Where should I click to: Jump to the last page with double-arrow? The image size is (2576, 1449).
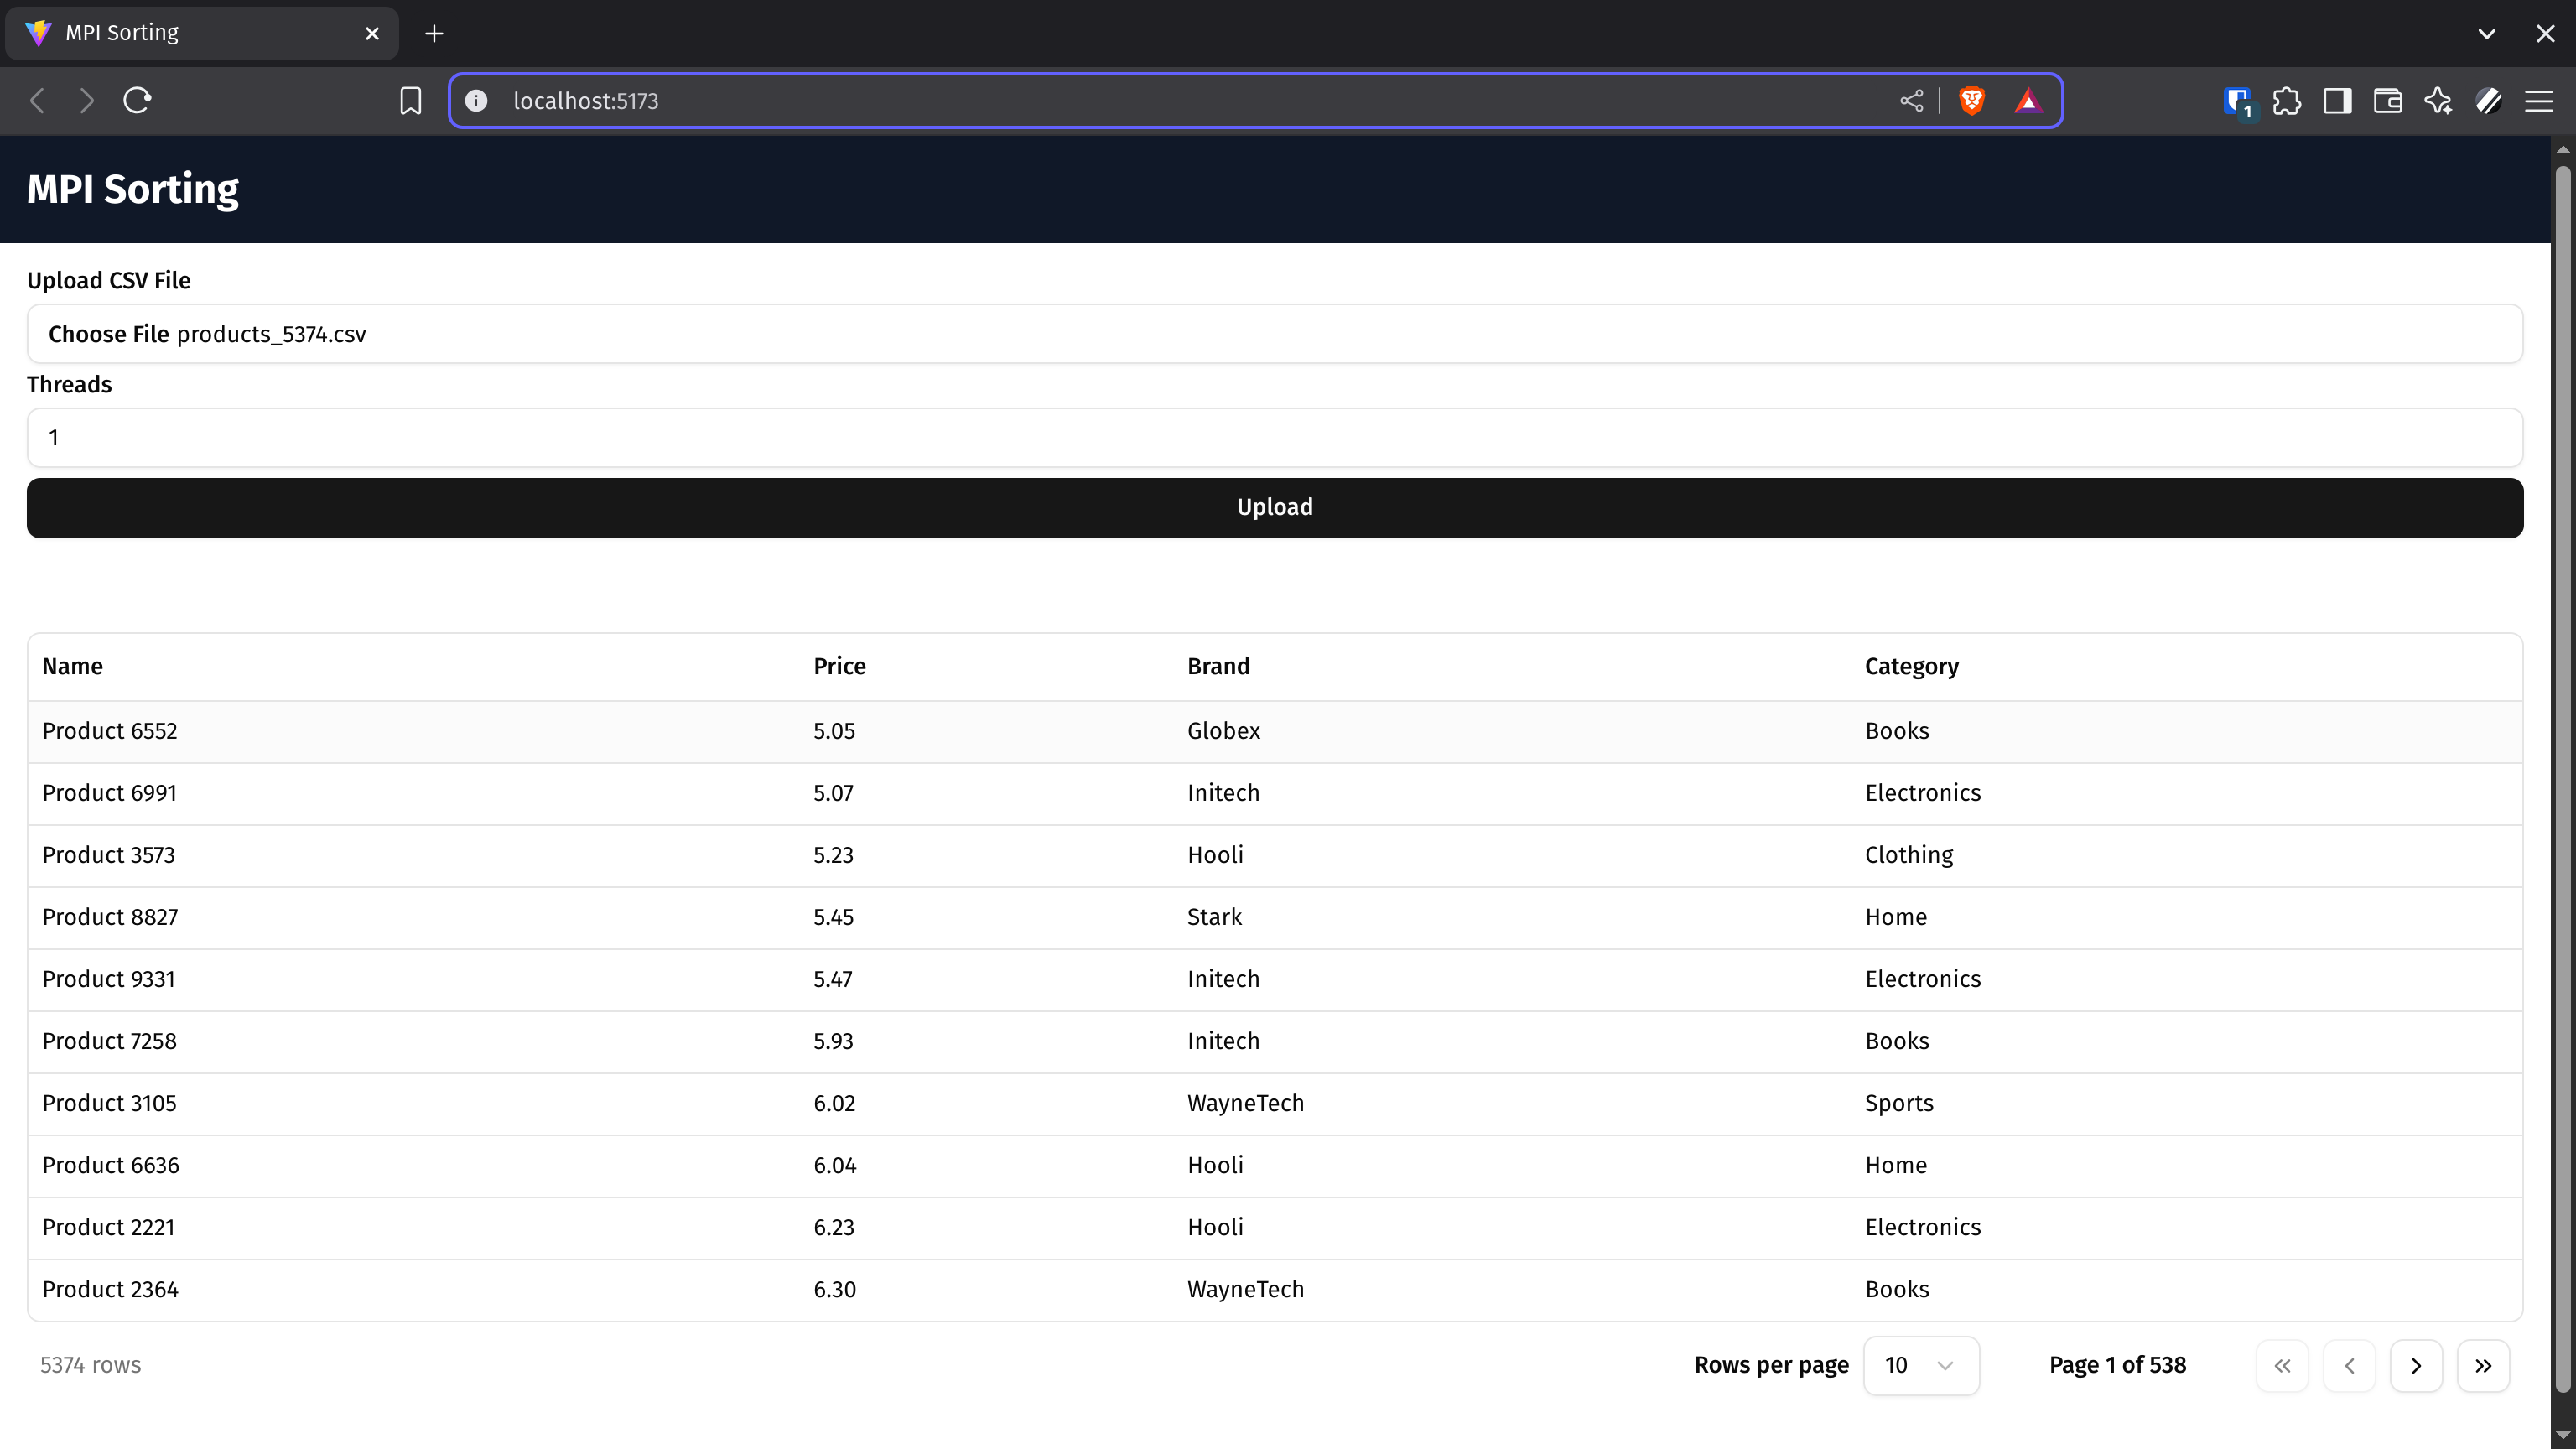point(2483,1365)
